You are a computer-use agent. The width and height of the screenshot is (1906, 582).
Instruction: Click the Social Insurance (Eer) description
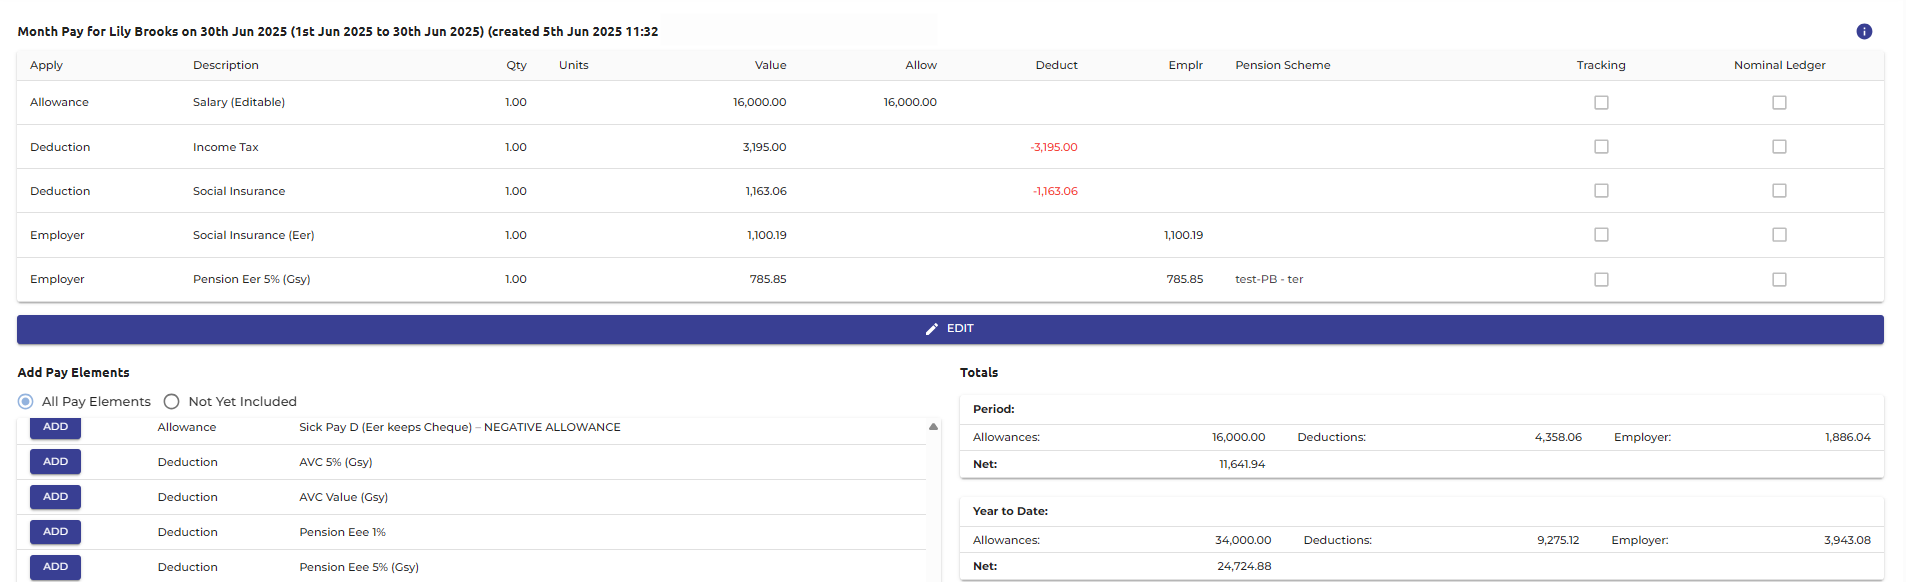[x=254, y=235]
